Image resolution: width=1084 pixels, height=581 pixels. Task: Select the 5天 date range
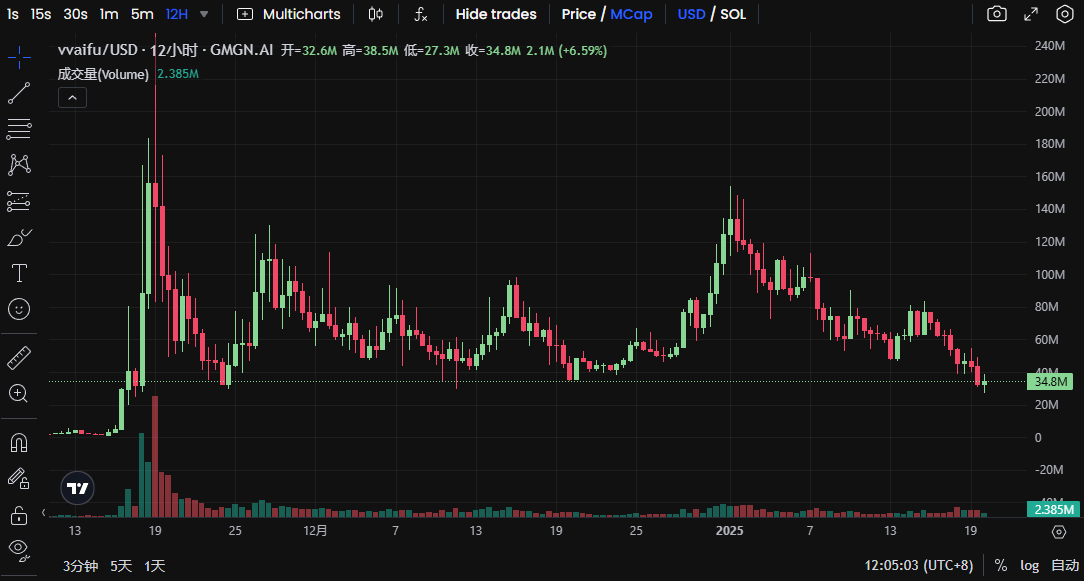click(120, 566)
